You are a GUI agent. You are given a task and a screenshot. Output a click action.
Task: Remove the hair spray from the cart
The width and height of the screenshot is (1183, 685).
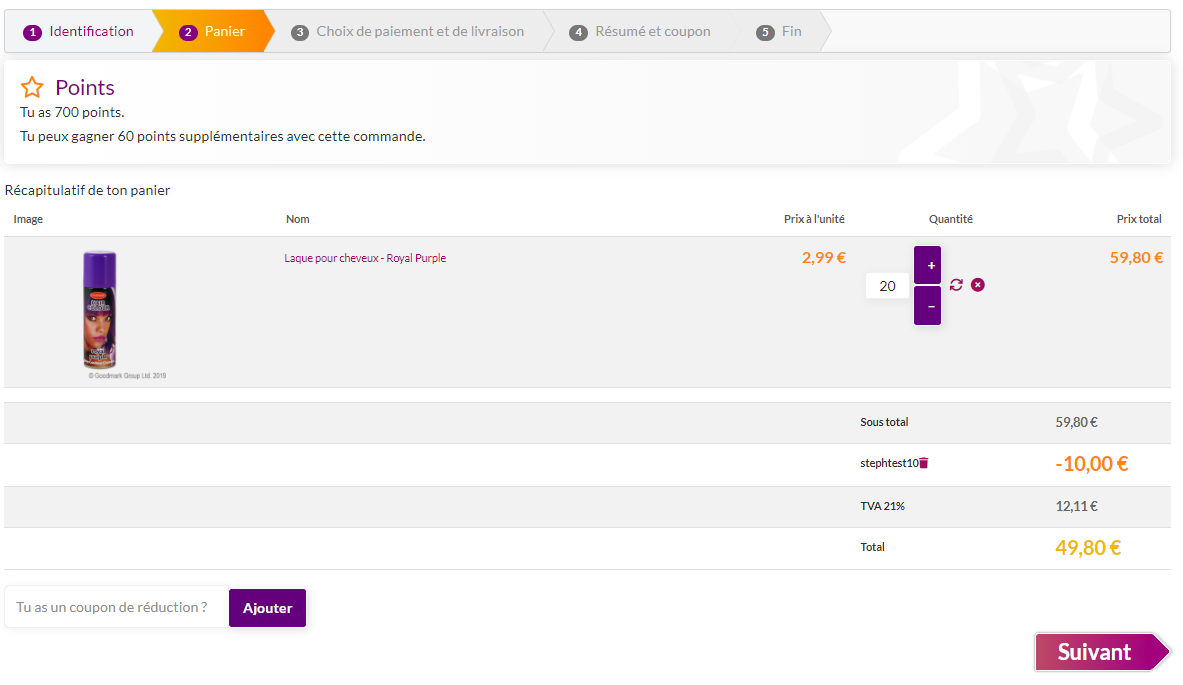[x=978, y=285]
